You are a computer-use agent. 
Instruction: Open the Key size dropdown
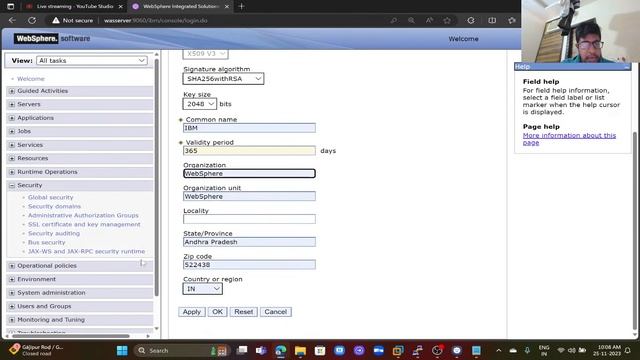(200, 104)
